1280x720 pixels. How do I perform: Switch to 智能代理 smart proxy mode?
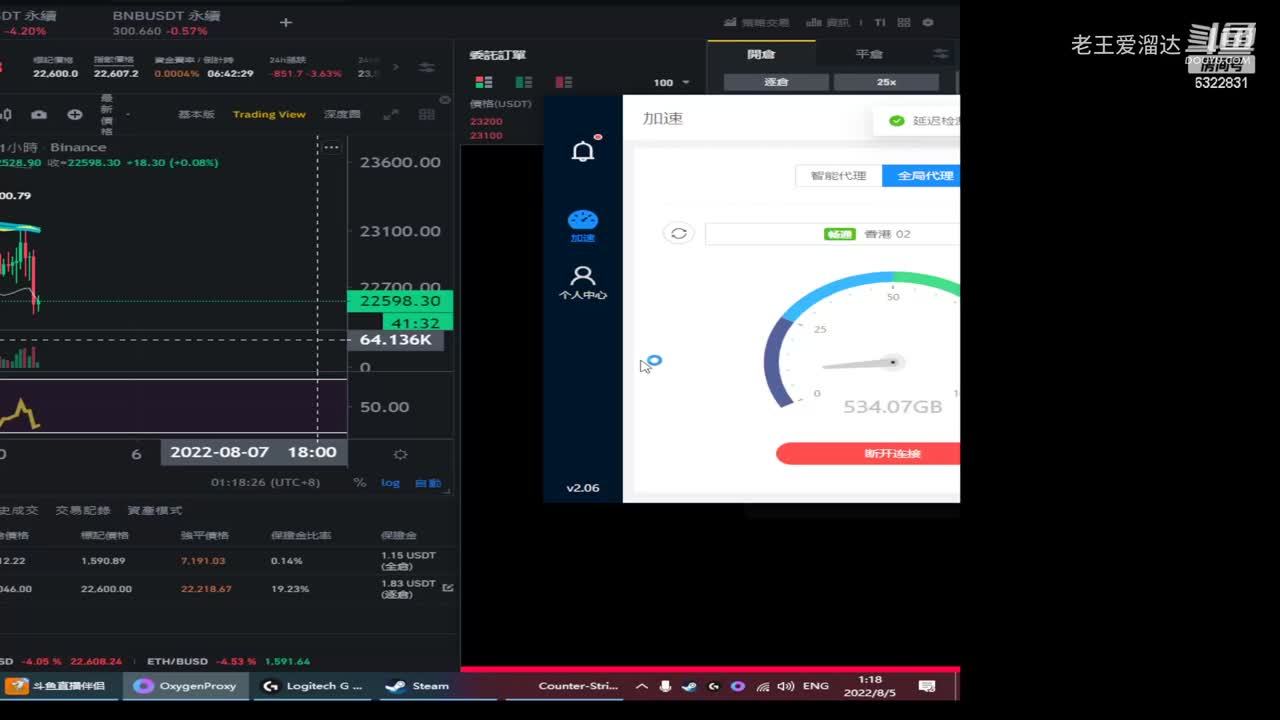click(838, 176)
